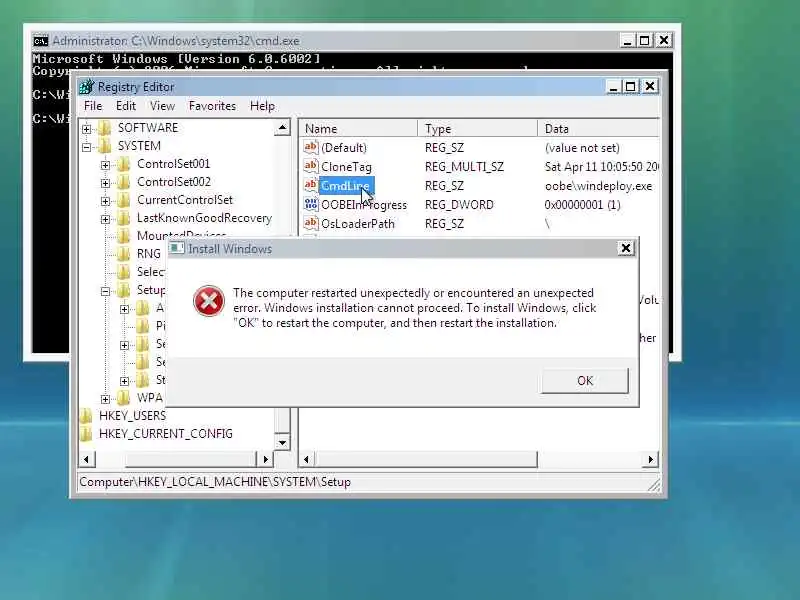Click the registry path in status bar

(215, 482)
